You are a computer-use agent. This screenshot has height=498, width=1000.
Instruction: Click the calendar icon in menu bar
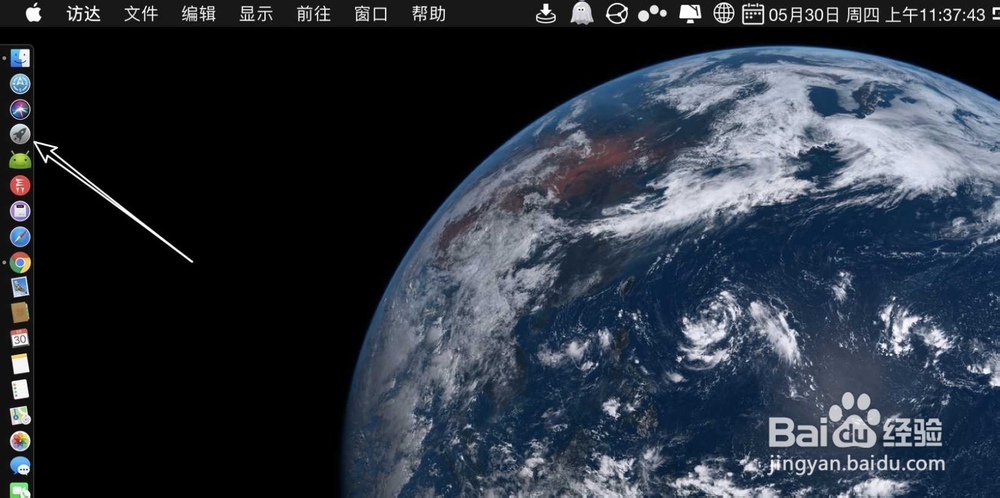pyautogui.click(x=753, y=13)
